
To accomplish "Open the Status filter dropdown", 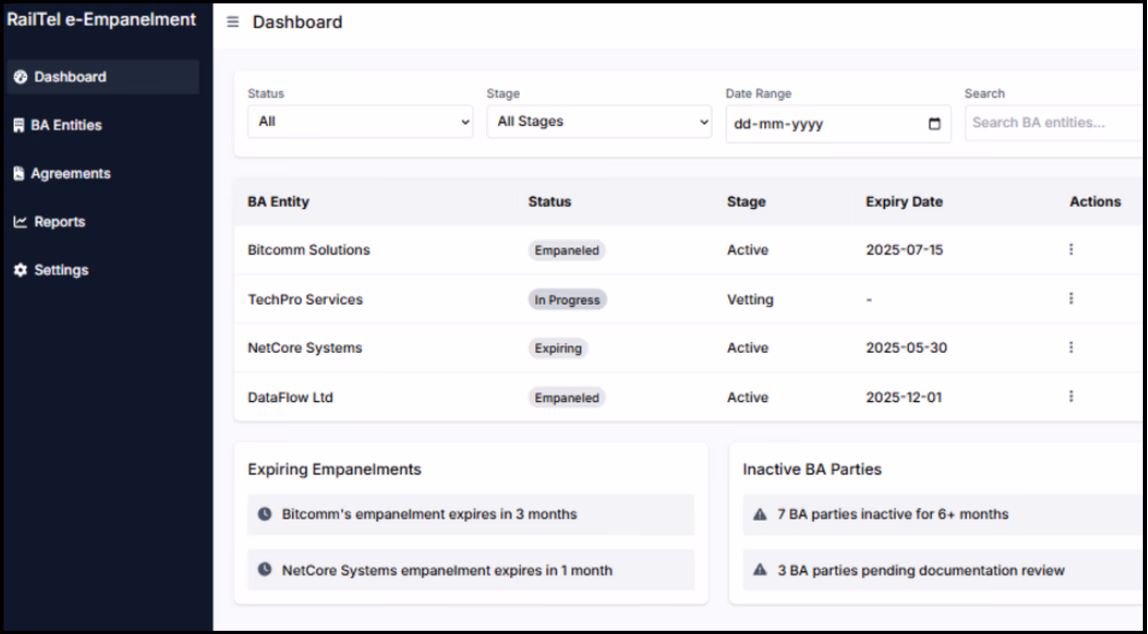I will pyautogui.click(x=360, y=121).
